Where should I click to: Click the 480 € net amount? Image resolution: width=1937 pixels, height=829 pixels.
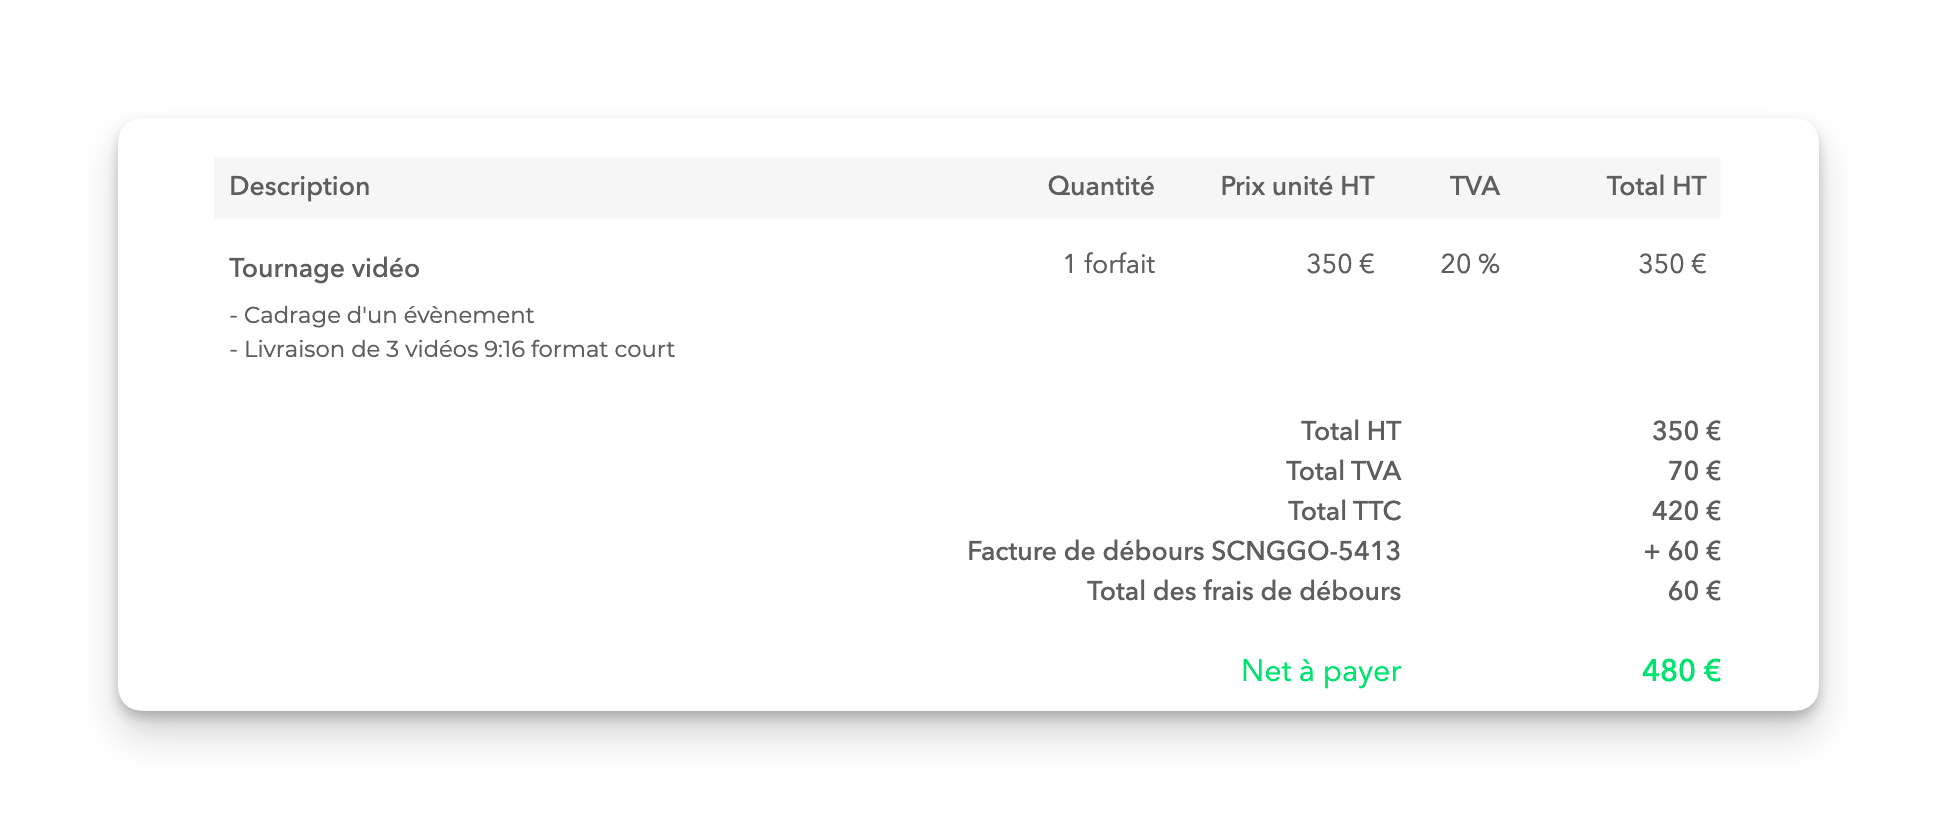click(x=1681, y=671)
